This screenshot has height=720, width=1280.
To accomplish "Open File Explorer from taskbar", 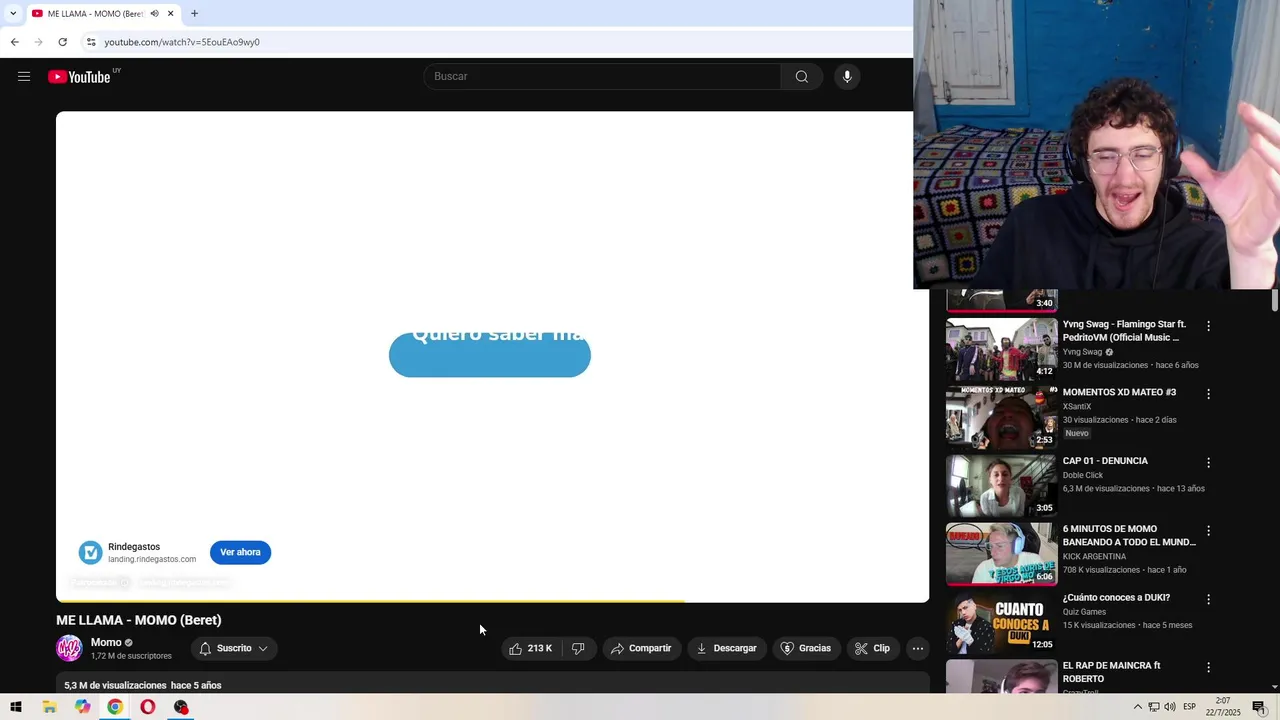I will tap(49, 707).
